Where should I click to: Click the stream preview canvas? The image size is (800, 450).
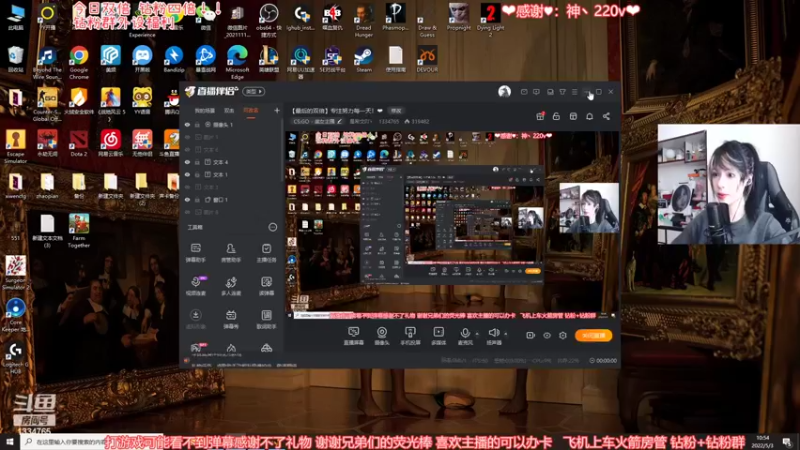point(452,225)
